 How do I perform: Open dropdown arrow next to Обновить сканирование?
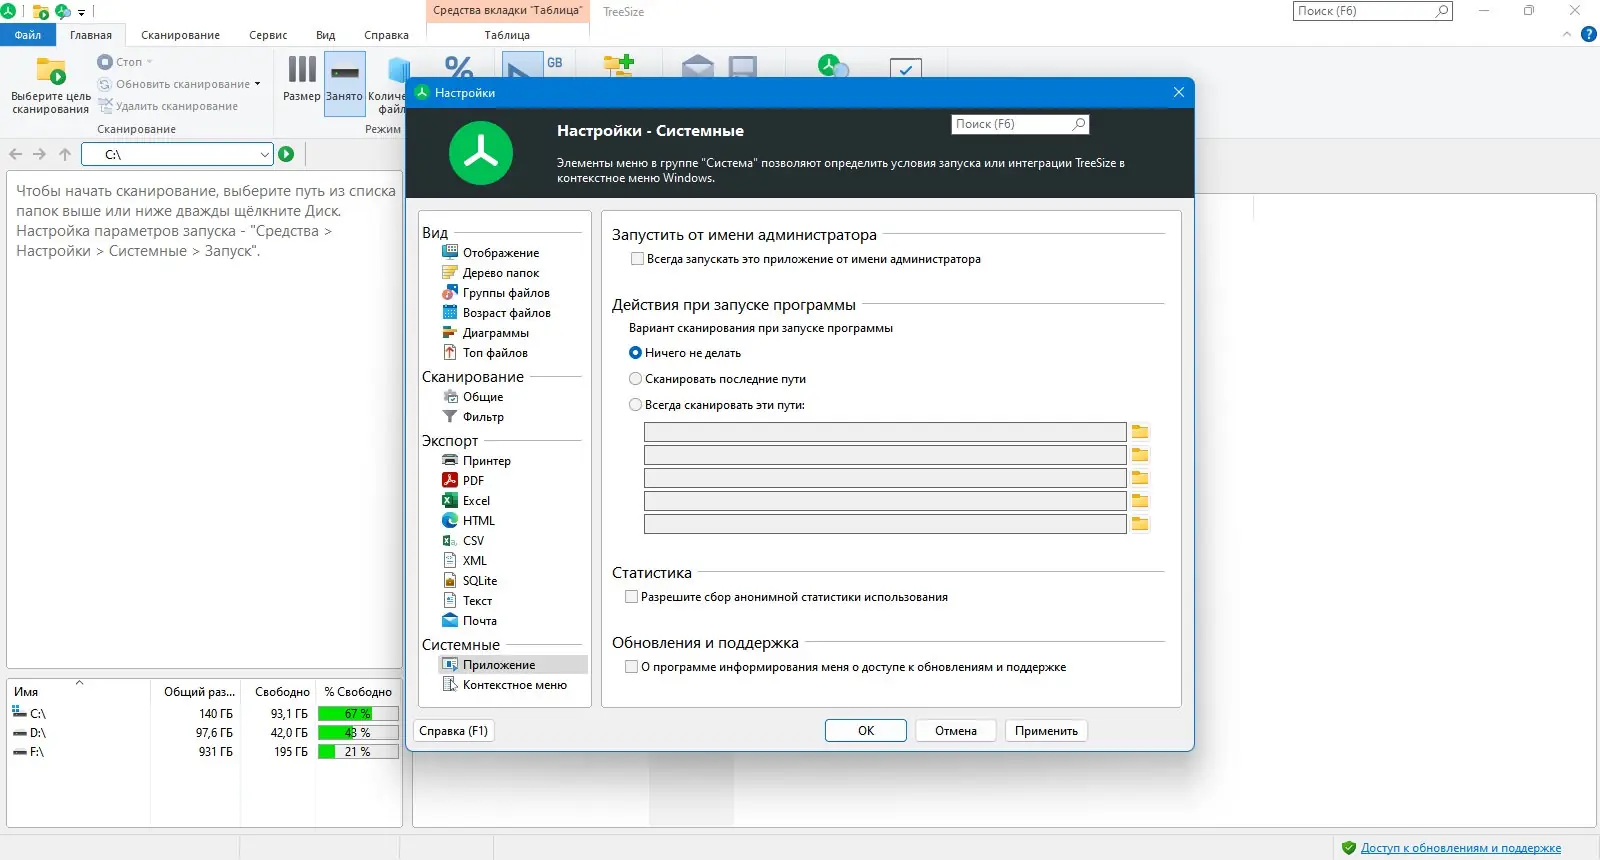tap(257, 84)
